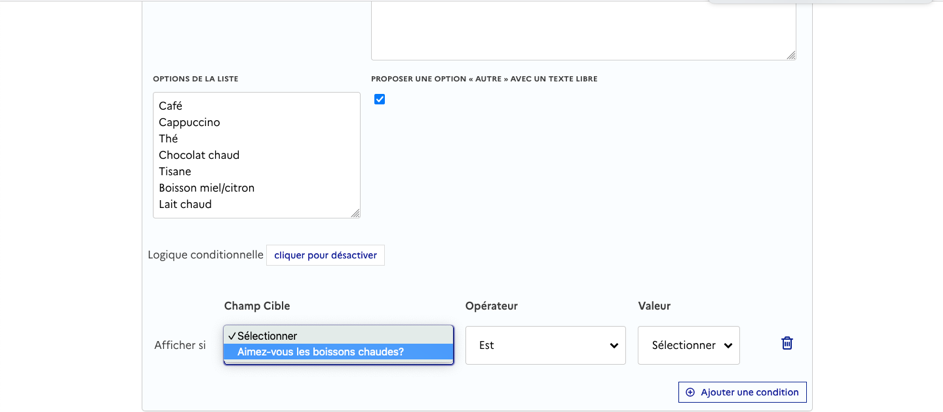Screen dimensions: 943x412
Task: Click the top textarea's resize corner handle
Action: (790, 54)
